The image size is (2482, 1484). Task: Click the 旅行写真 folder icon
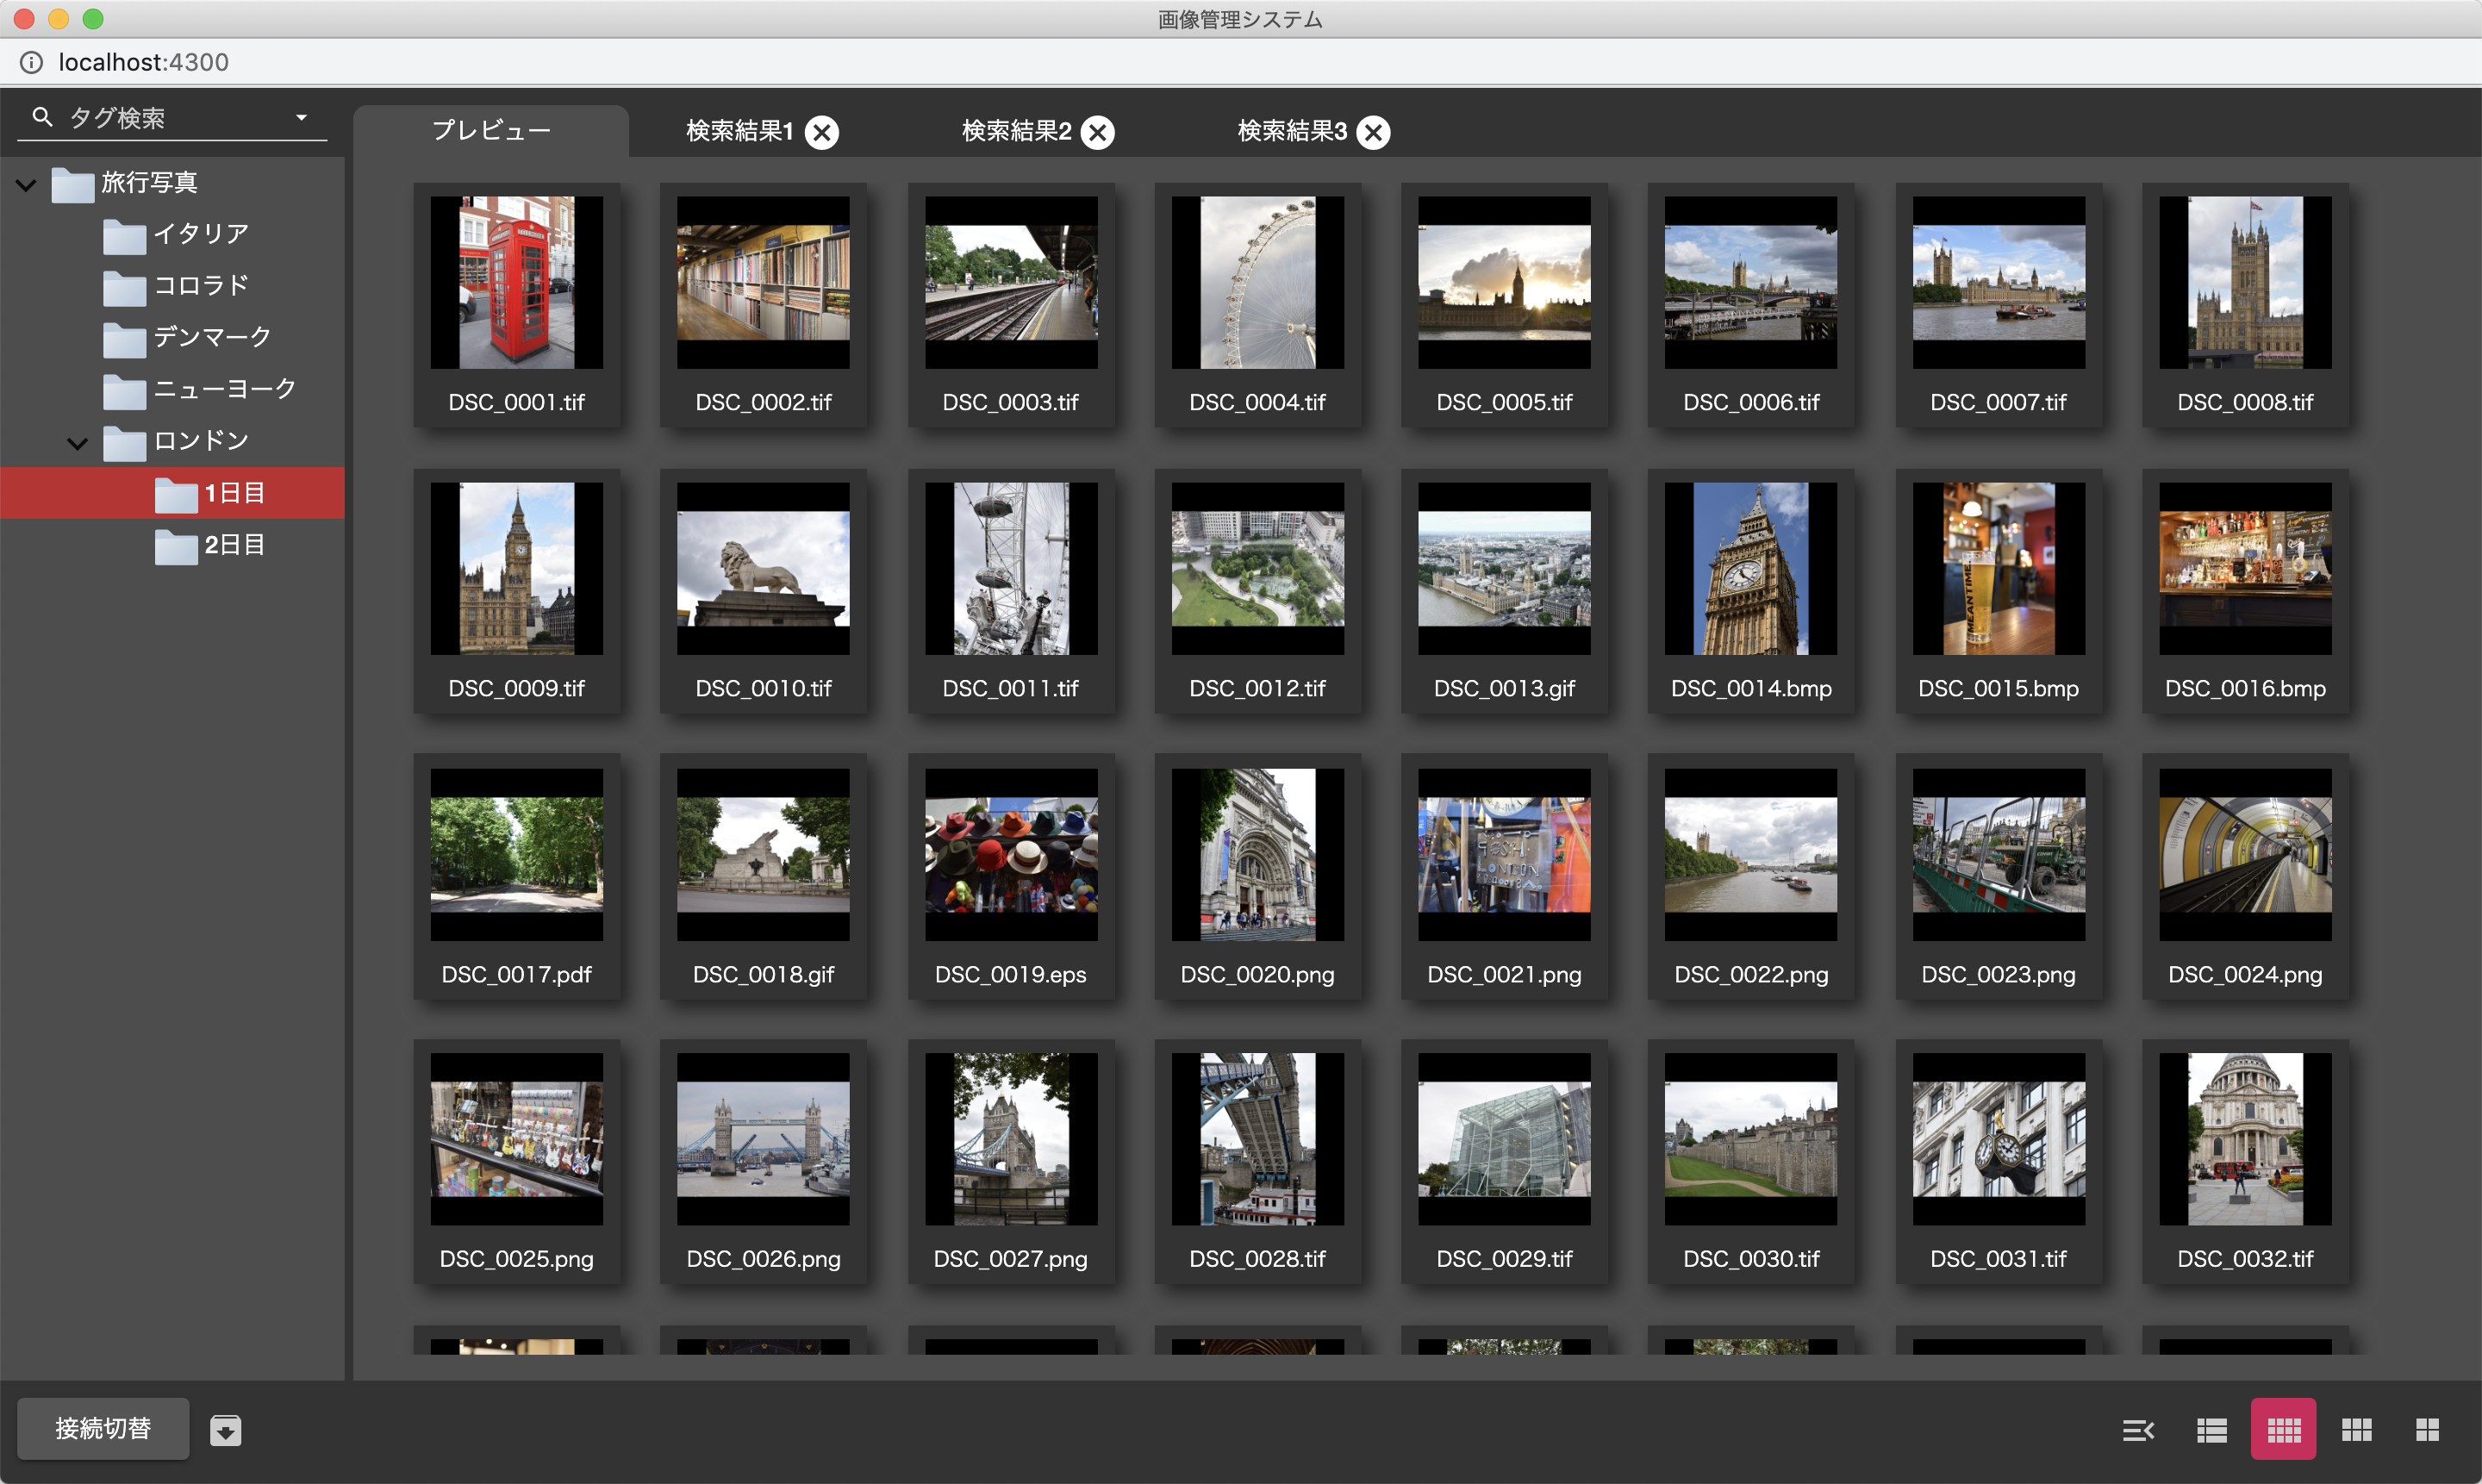72,184
